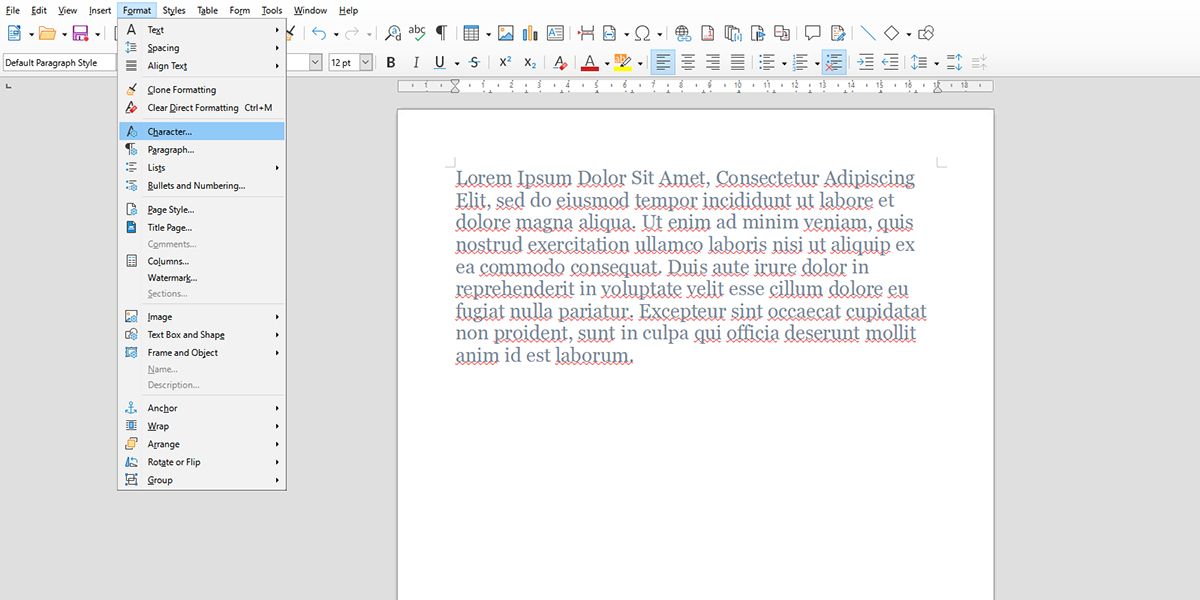Expand the Frame and Object submenu

click(183, 352)
